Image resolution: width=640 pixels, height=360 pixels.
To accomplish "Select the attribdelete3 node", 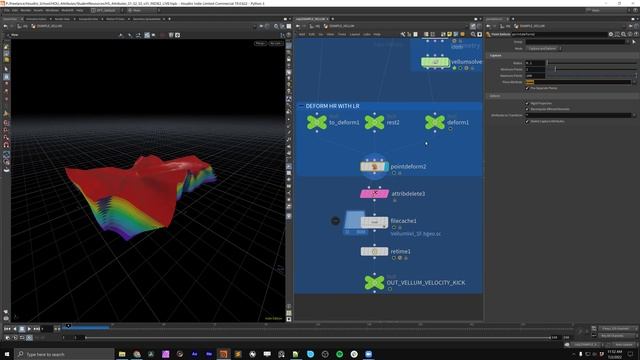I will coord(374,193).
